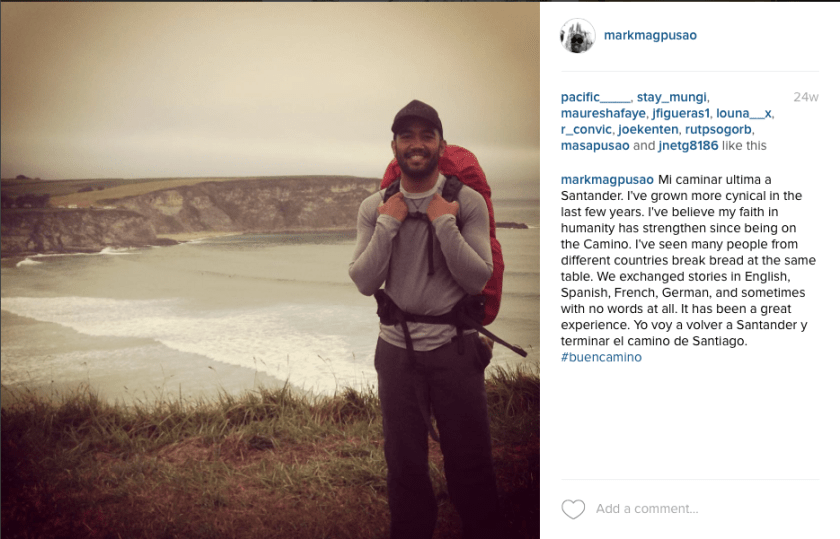Open liker profile jfigueras1
This screenshot has width=840, height=539.
(x=680, y=113)
